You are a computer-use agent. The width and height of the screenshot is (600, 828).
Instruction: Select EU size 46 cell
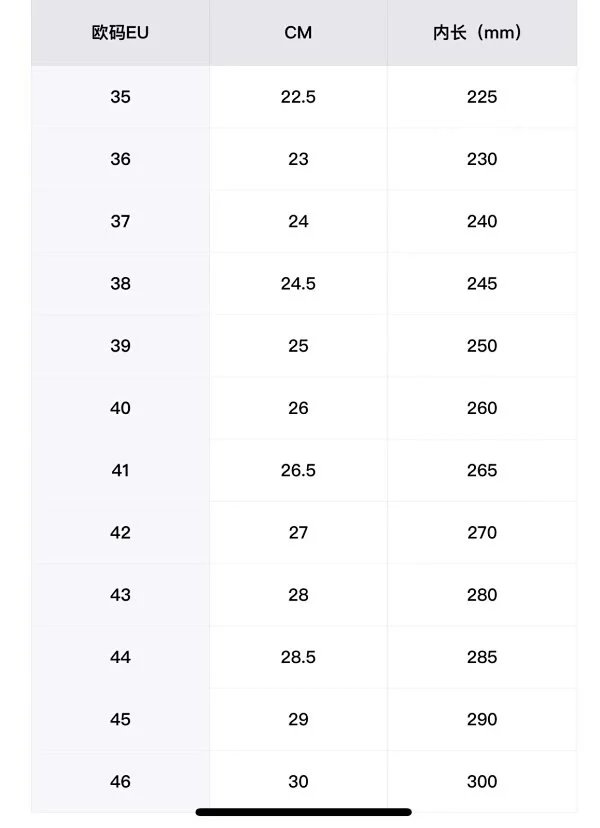coord(120,781)
